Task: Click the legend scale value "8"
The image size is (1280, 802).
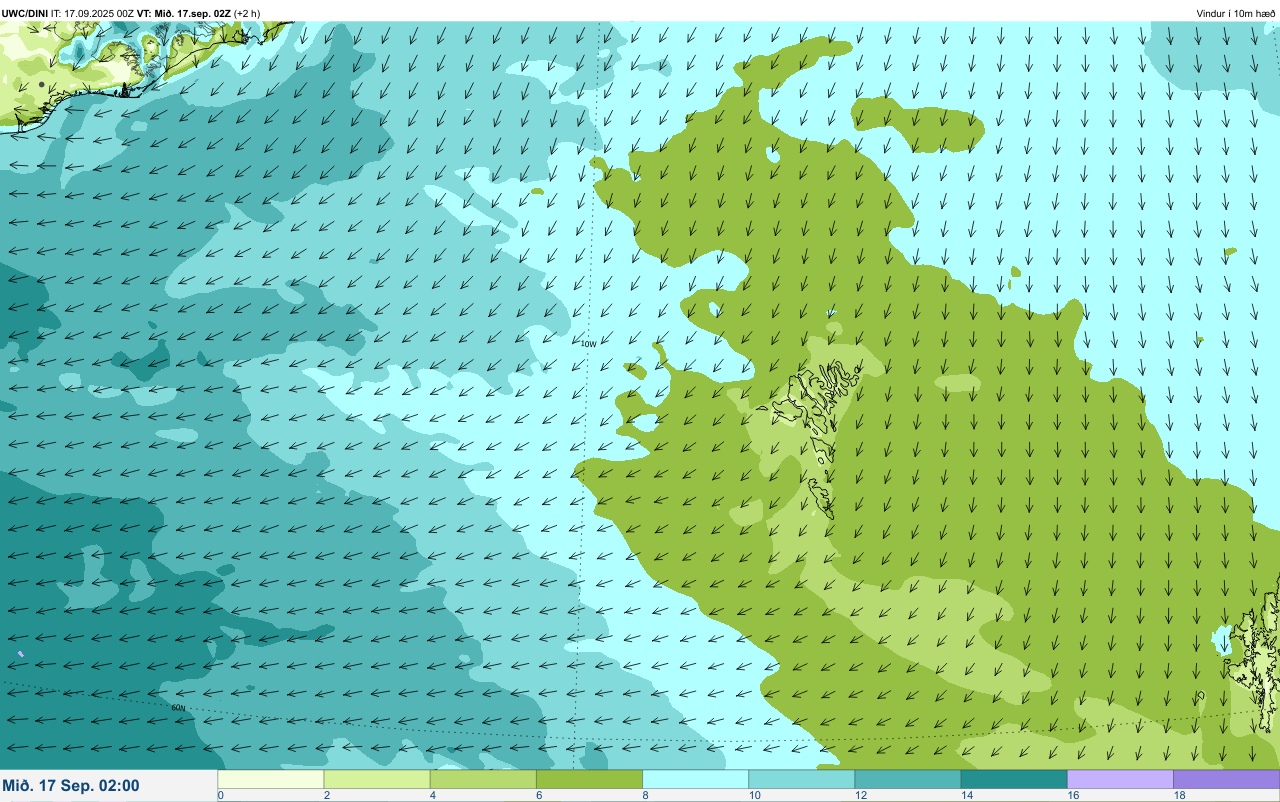Action: 645,795
